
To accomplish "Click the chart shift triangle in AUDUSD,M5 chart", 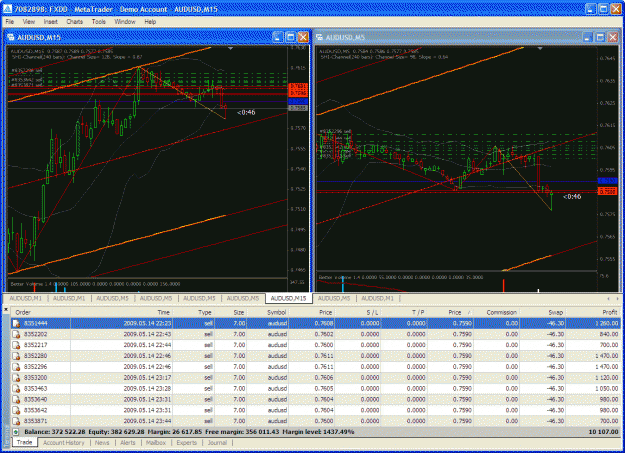I will 540,48.
